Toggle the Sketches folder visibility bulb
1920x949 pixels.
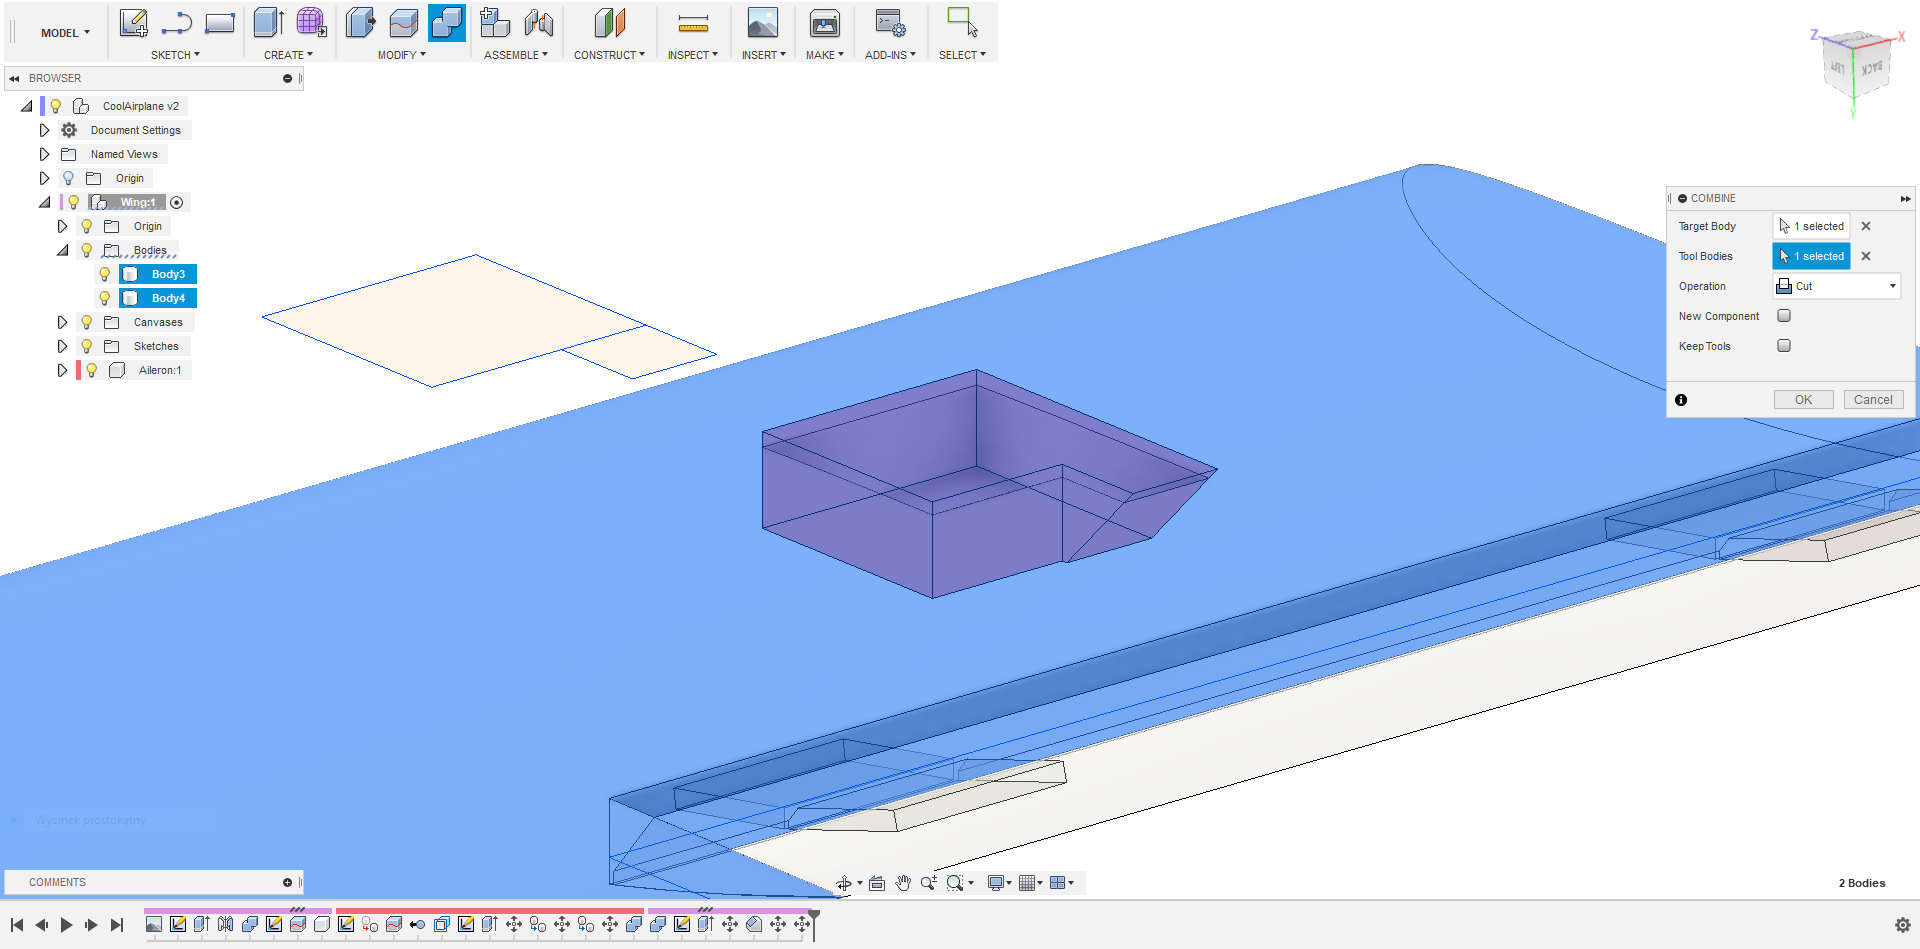pyautogui.click(x=86, y=346)
